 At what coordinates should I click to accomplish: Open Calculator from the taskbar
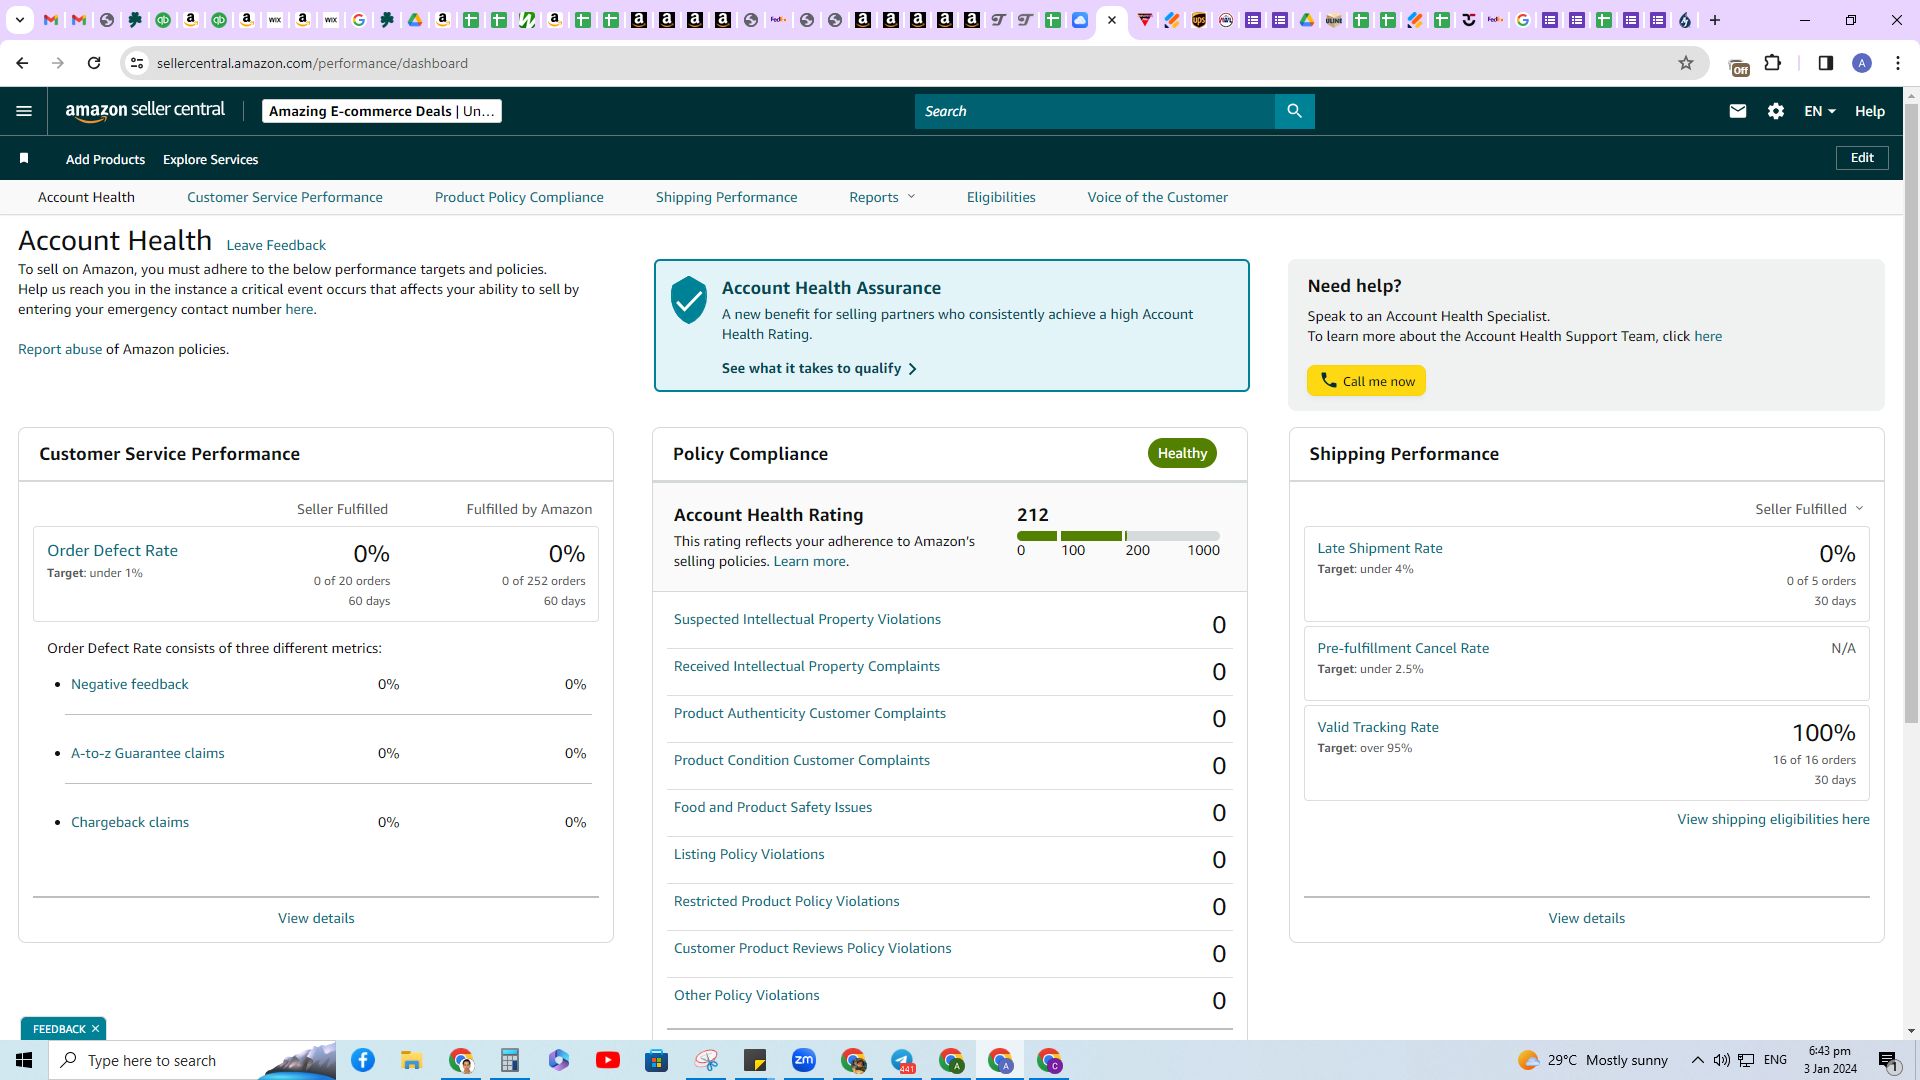pyautogui.click(x=510, y=1060)
